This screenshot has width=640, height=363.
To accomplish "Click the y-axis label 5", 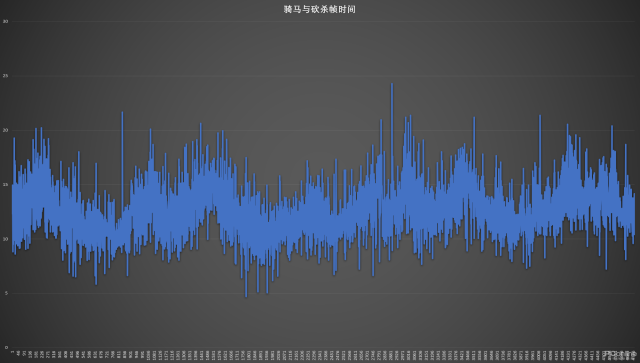I will coord(7,293).
